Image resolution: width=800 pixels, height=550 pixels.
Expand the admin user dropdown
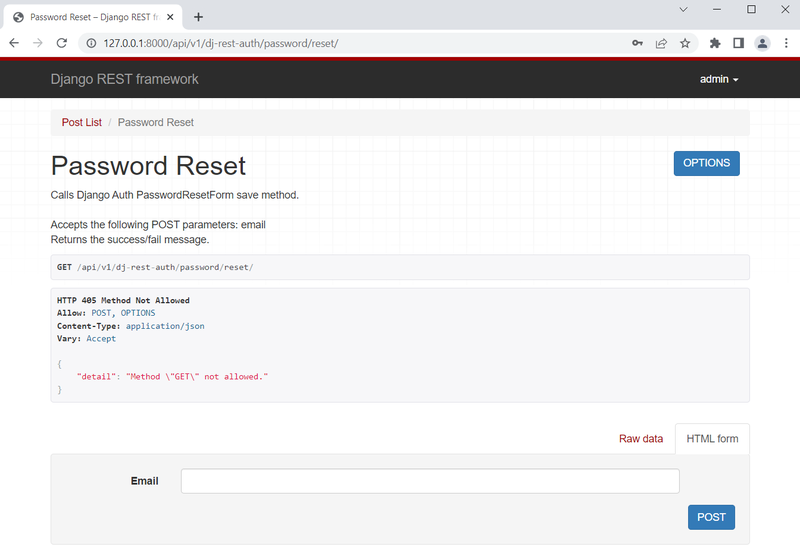coord(719,79)
